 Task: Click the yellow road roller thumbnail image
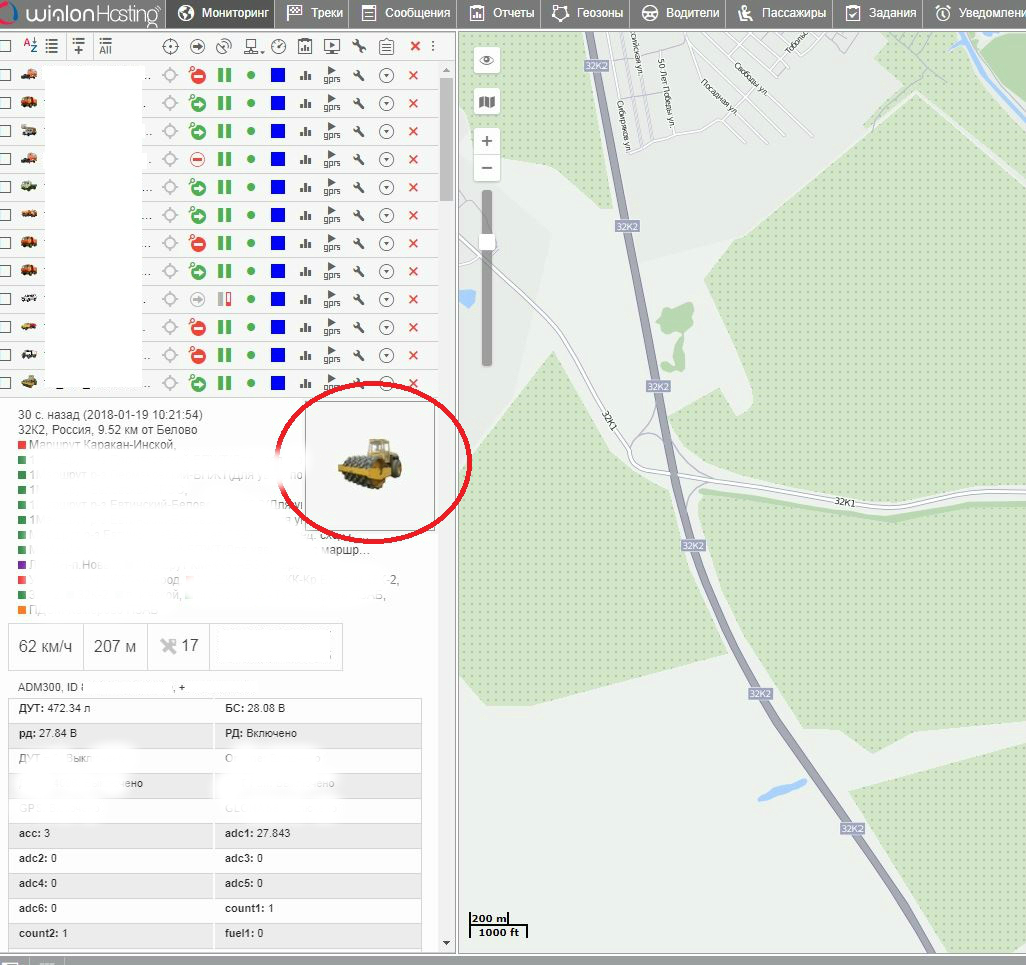pos(369,465)
